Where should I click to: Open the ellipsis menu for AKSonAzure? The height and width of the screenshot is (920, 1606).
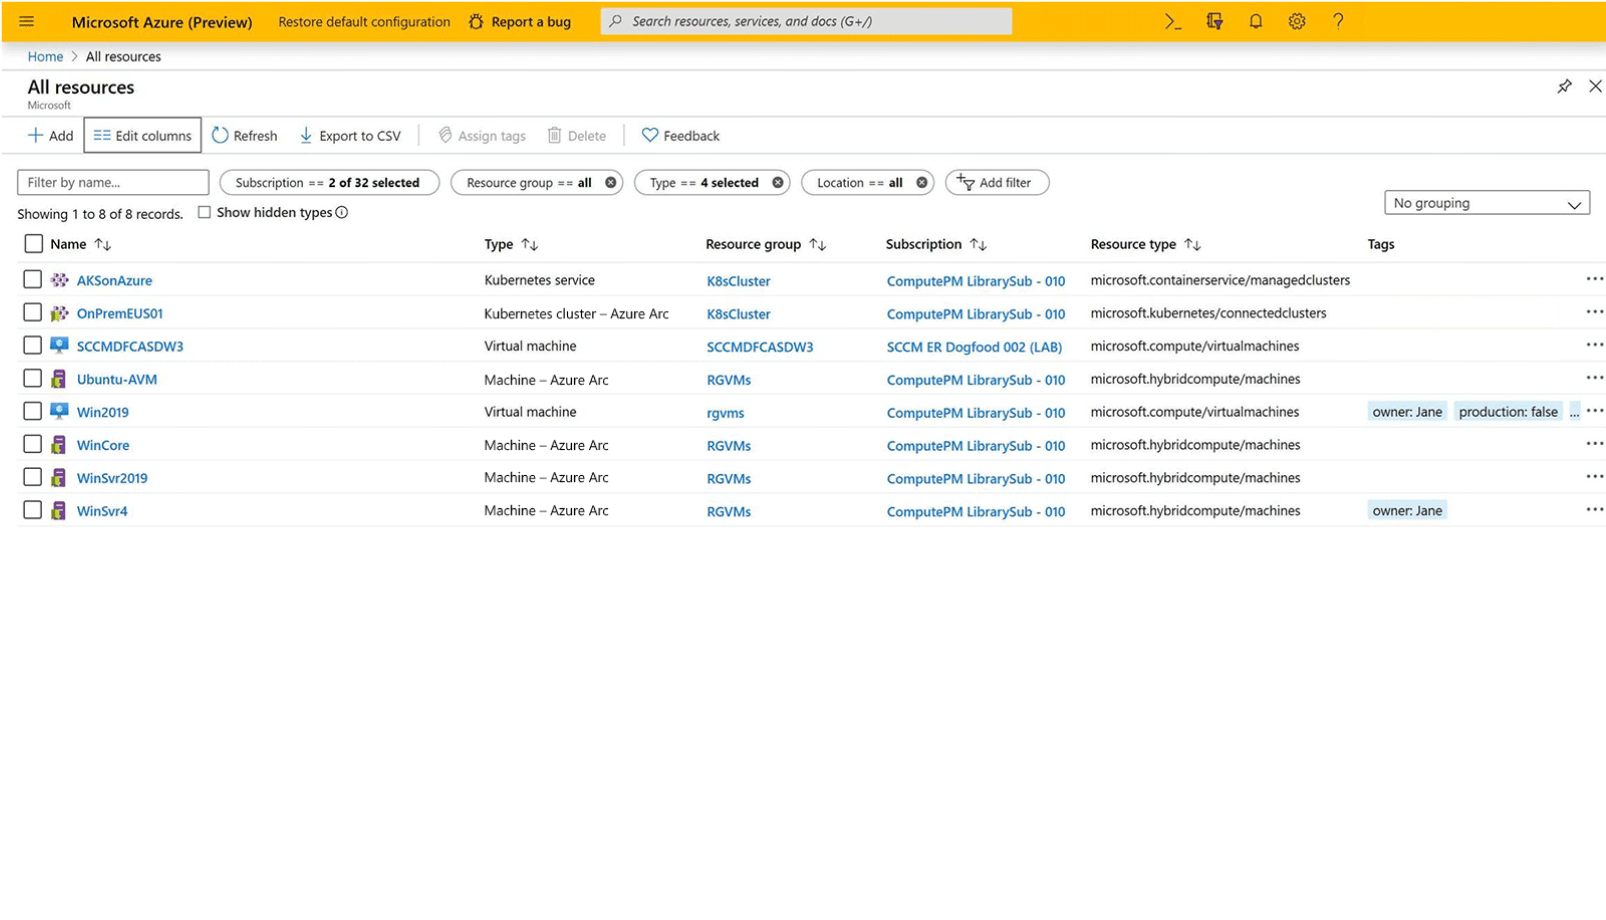1593,279
